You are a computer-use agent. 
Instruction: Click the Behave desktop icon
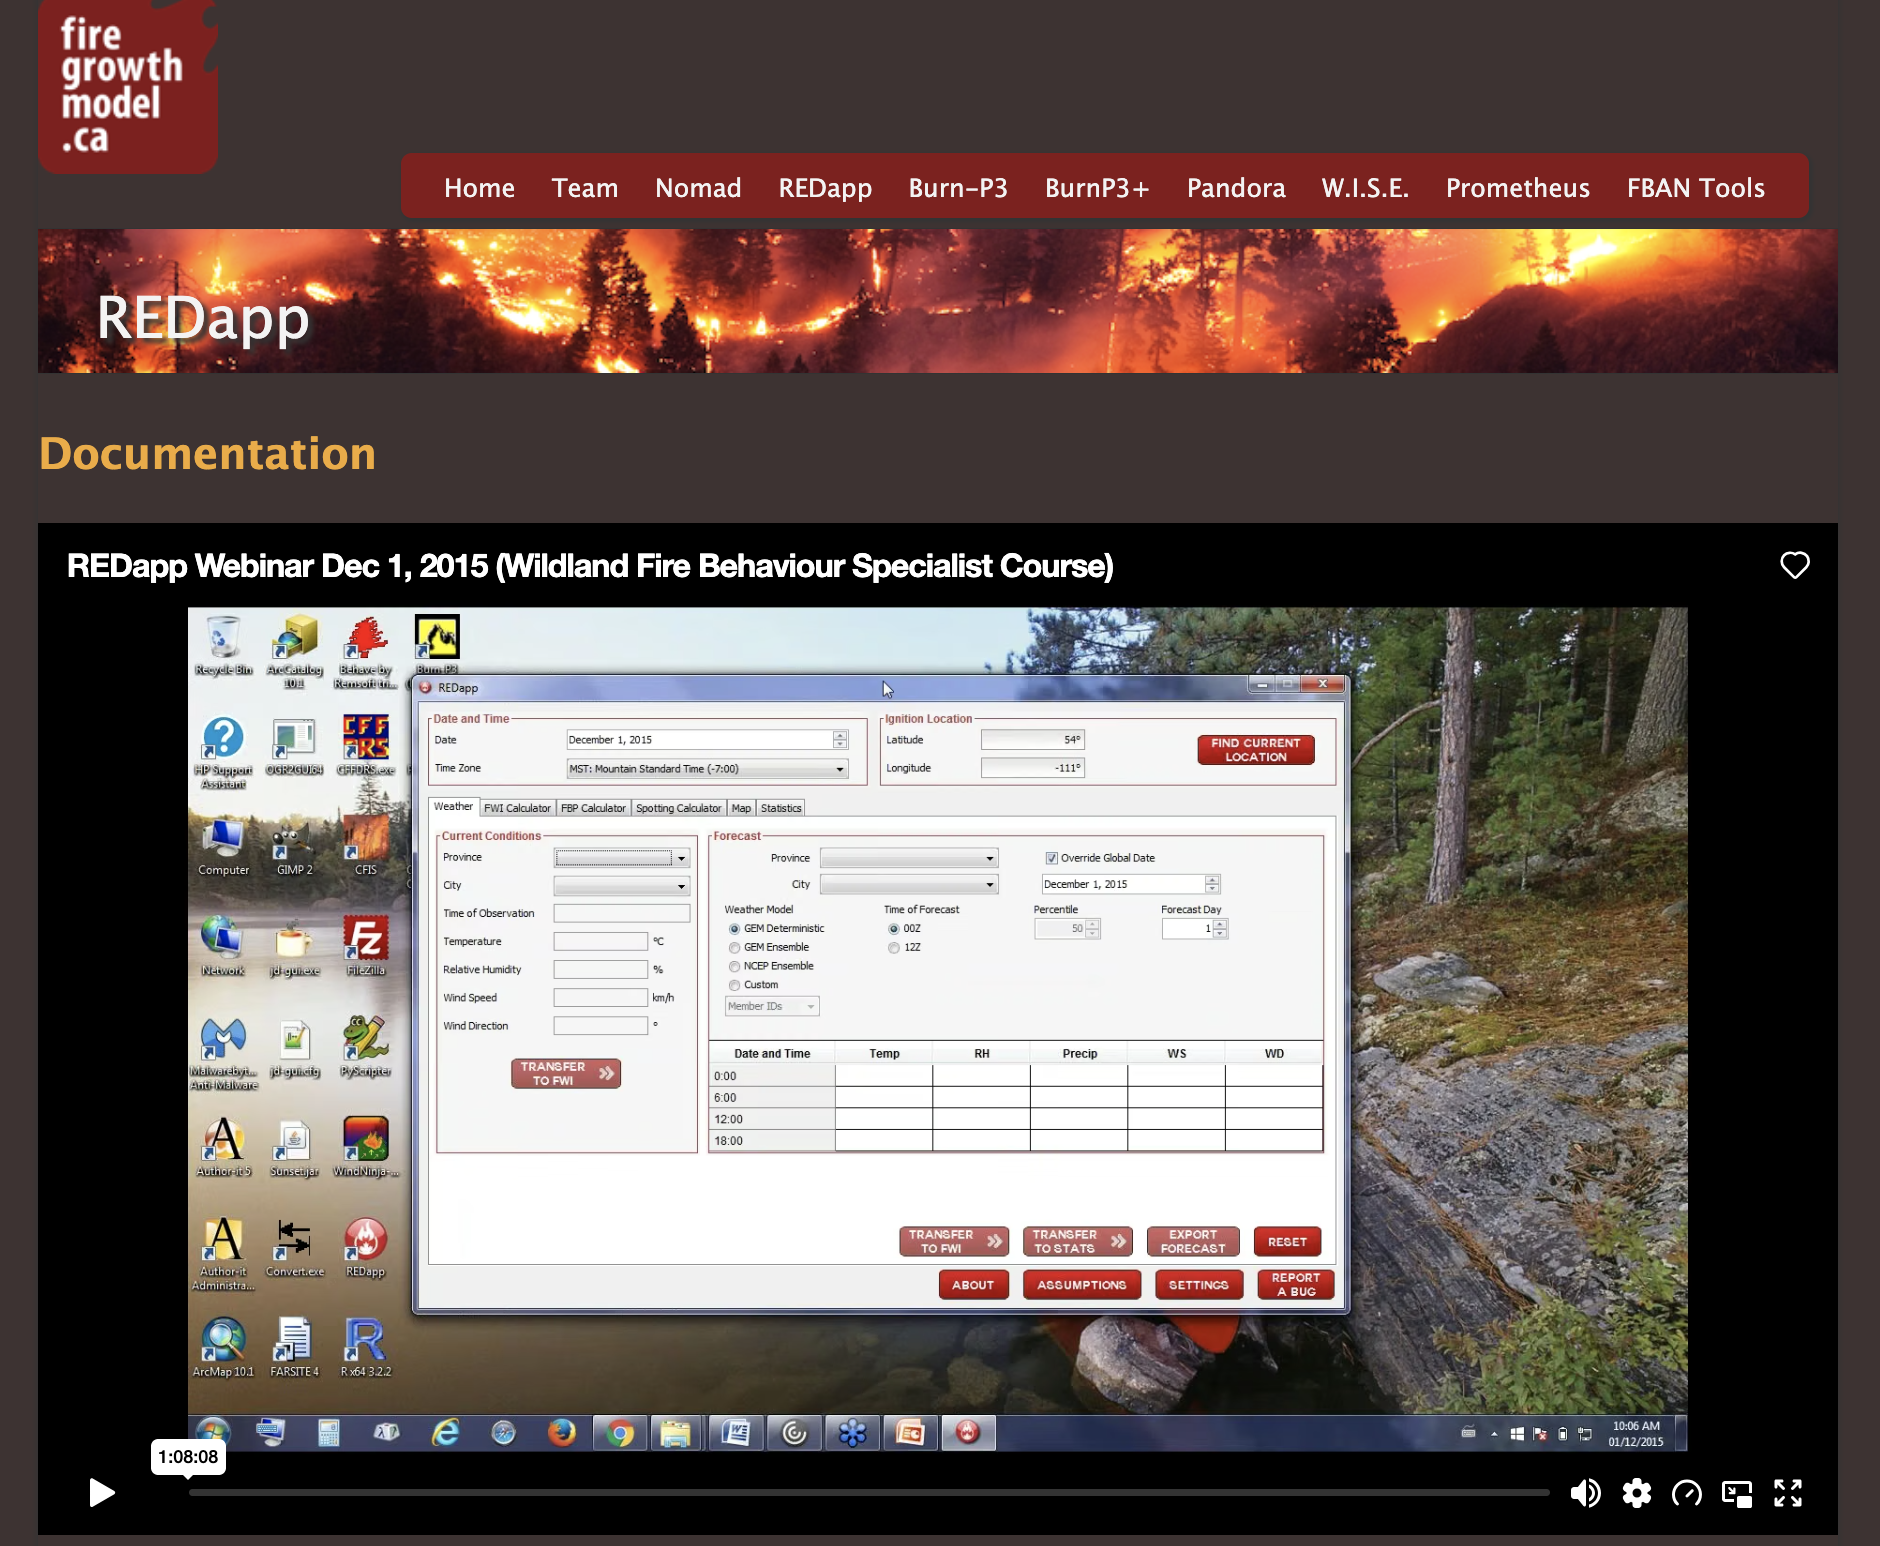(x=365, y=651)
